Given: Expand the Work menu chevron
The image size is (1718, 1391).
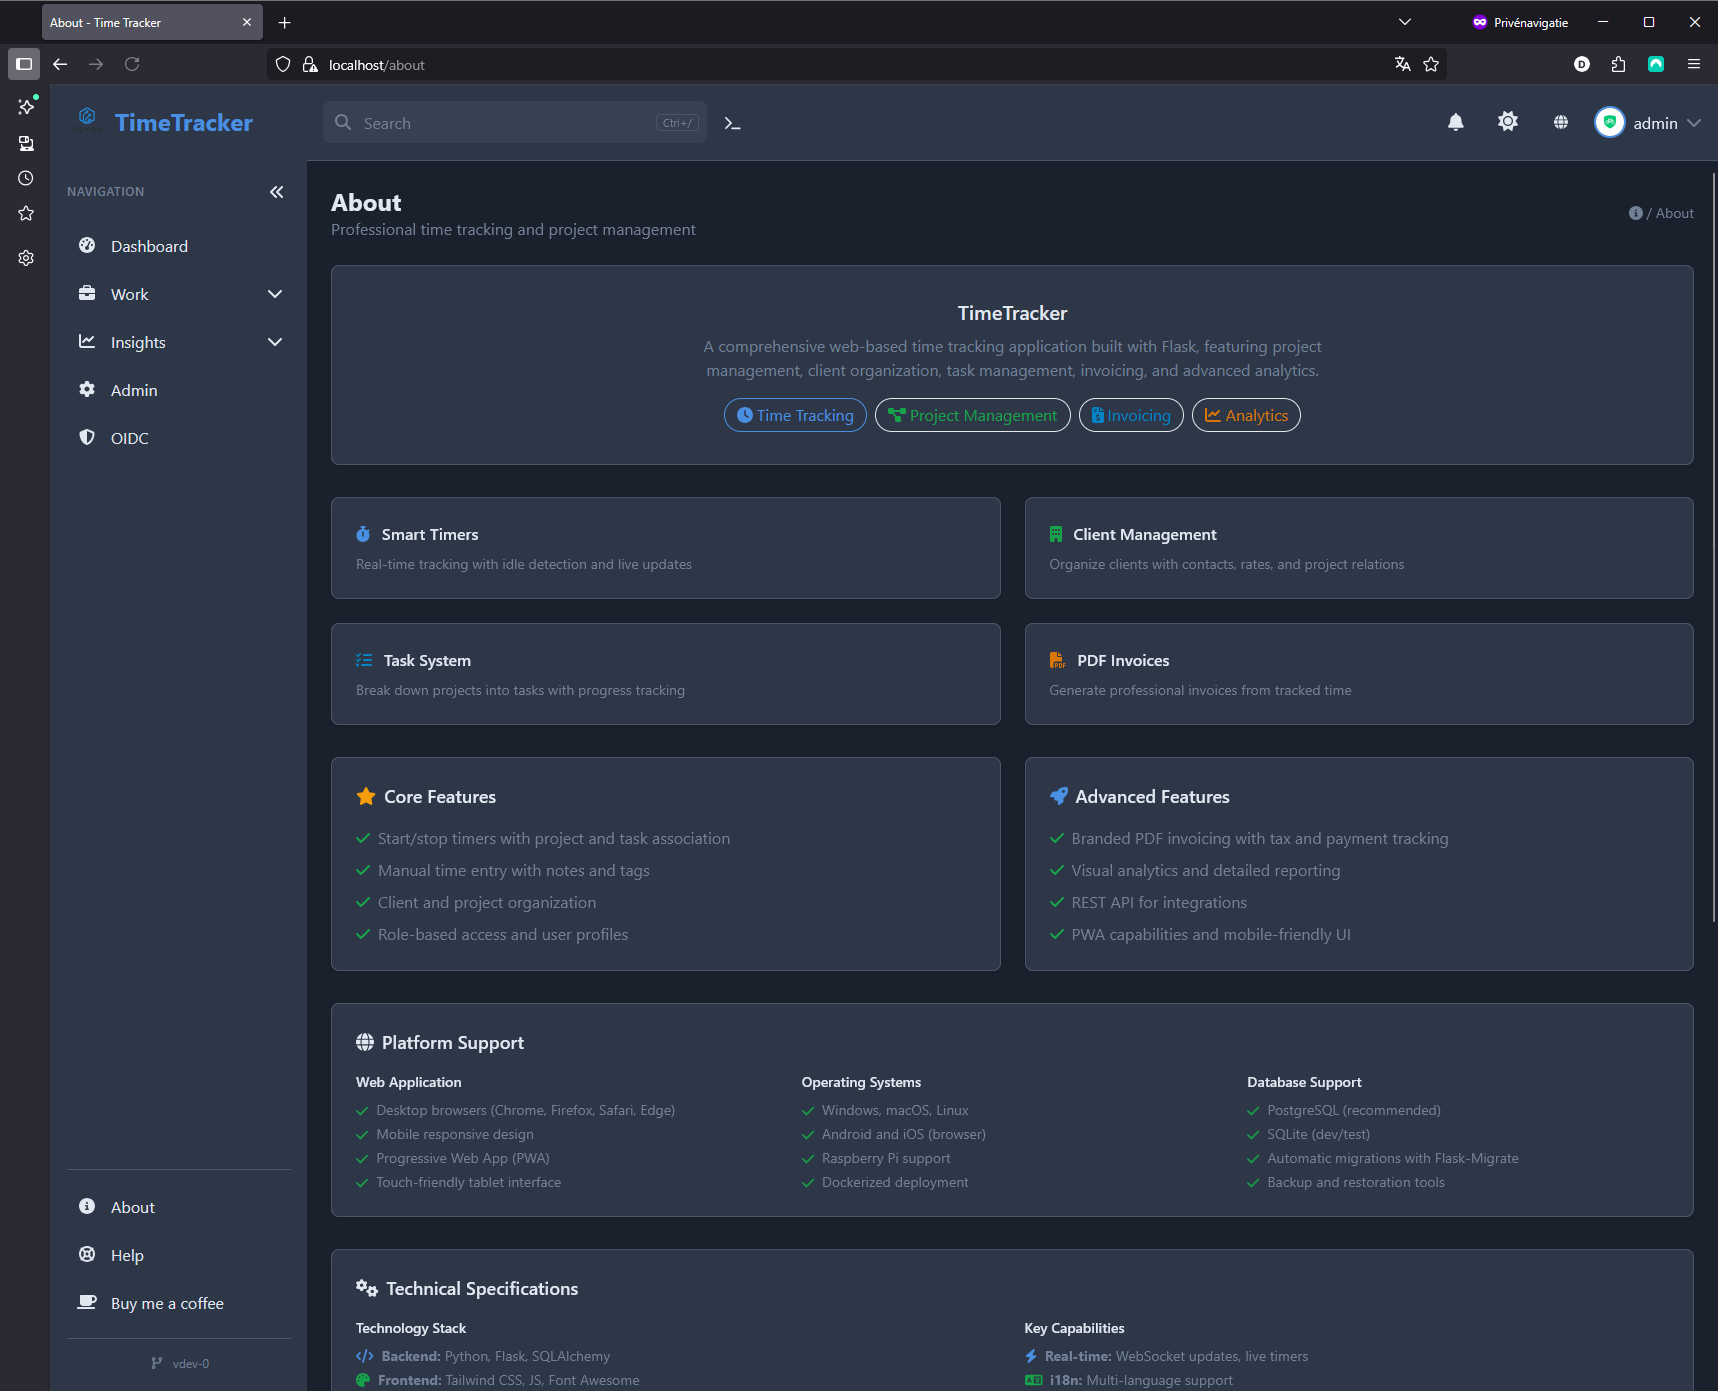Looking at the screenshot, I should coord(275,294).
